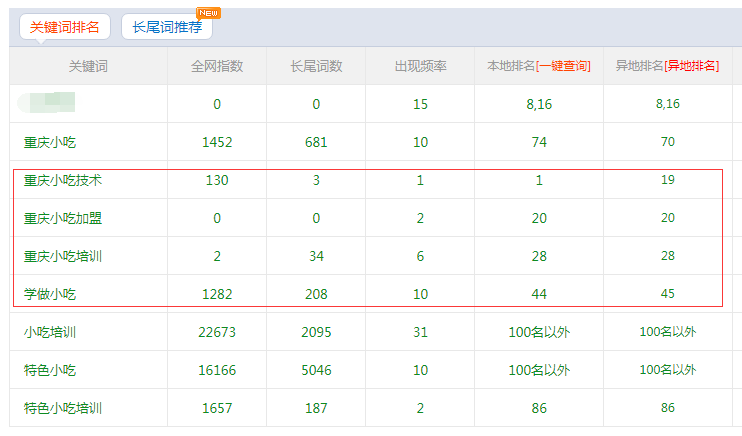Click the 全网指数 value 22673
This screenshot has height=436, width=742.
tap(217, 332)
